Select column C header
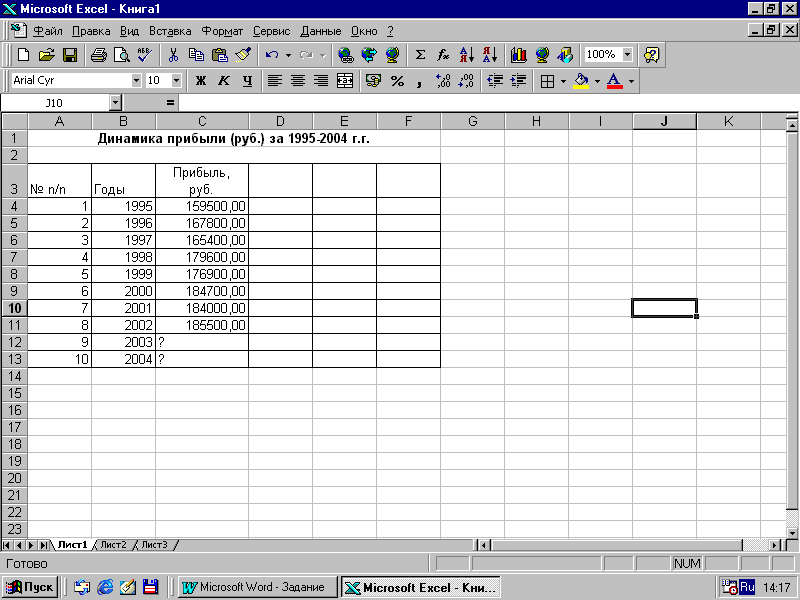 coord(202,121)
